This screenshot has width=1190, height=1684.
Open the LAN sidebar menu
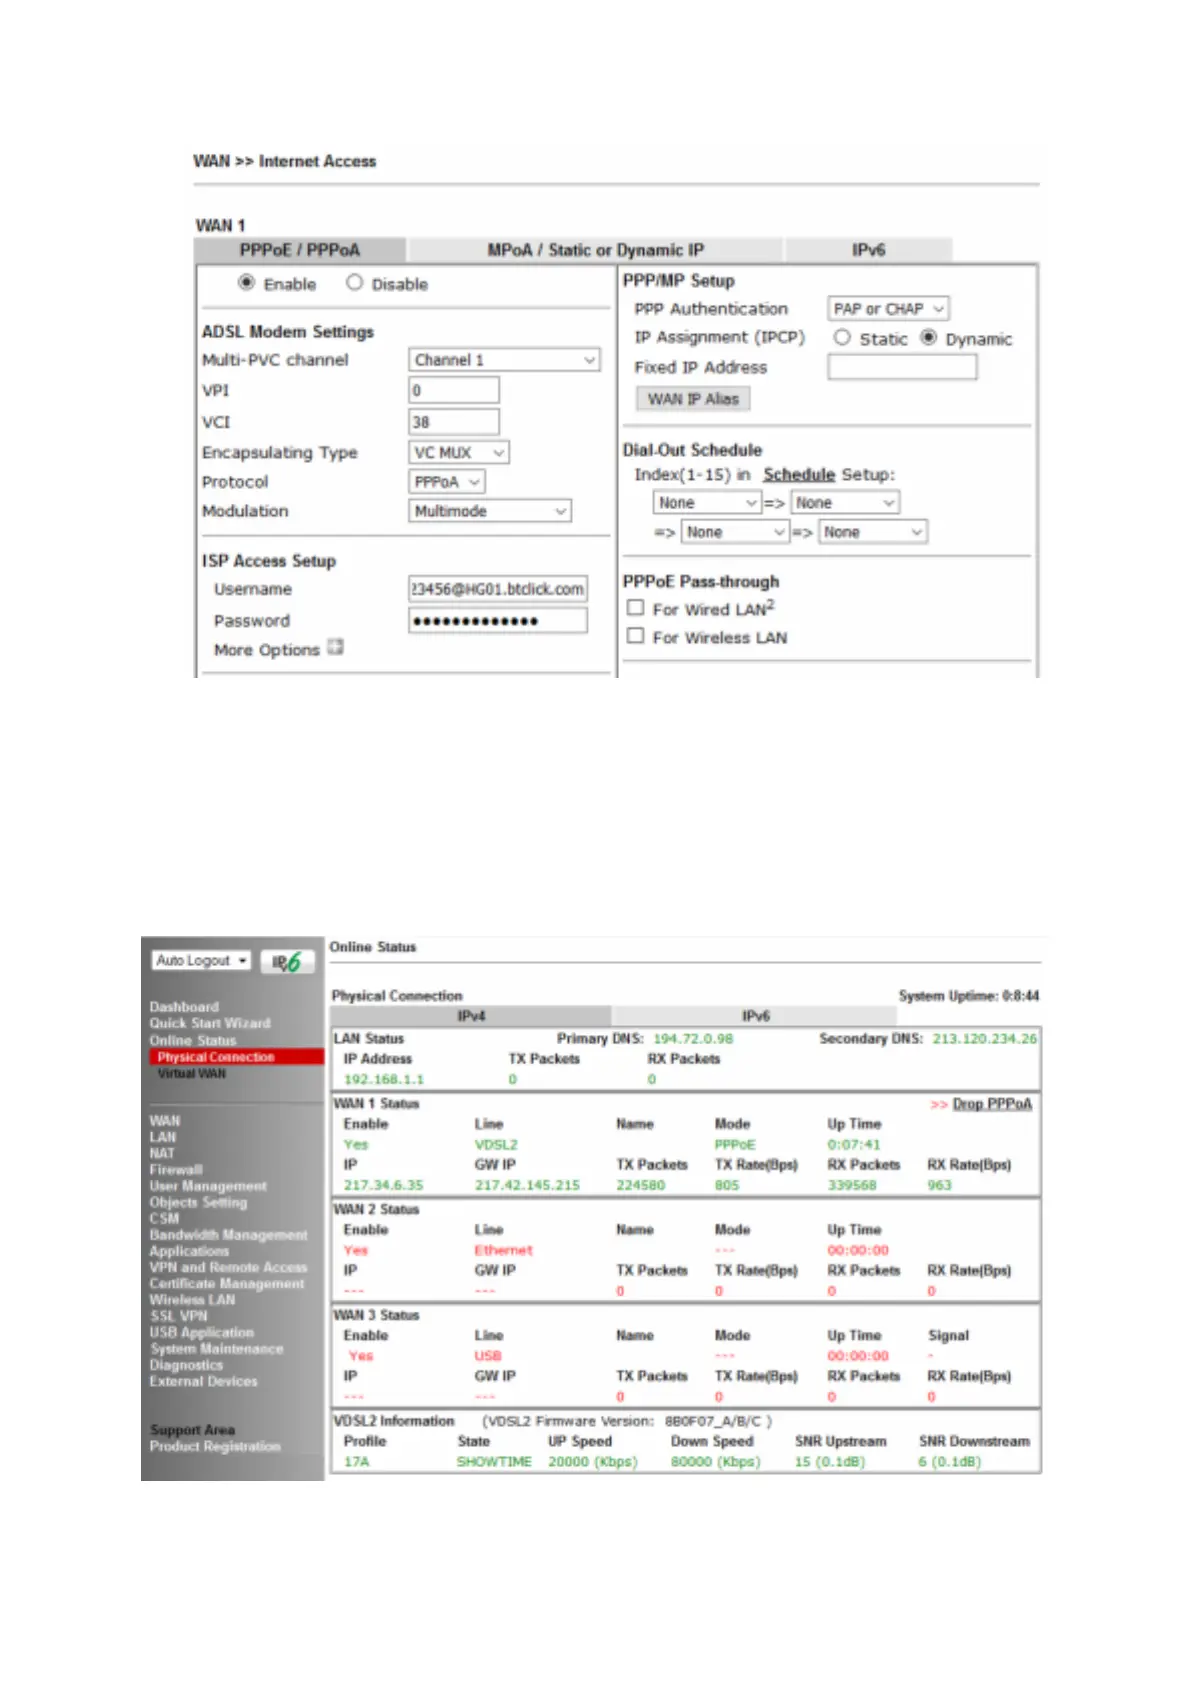click(x=163, y=1137)
